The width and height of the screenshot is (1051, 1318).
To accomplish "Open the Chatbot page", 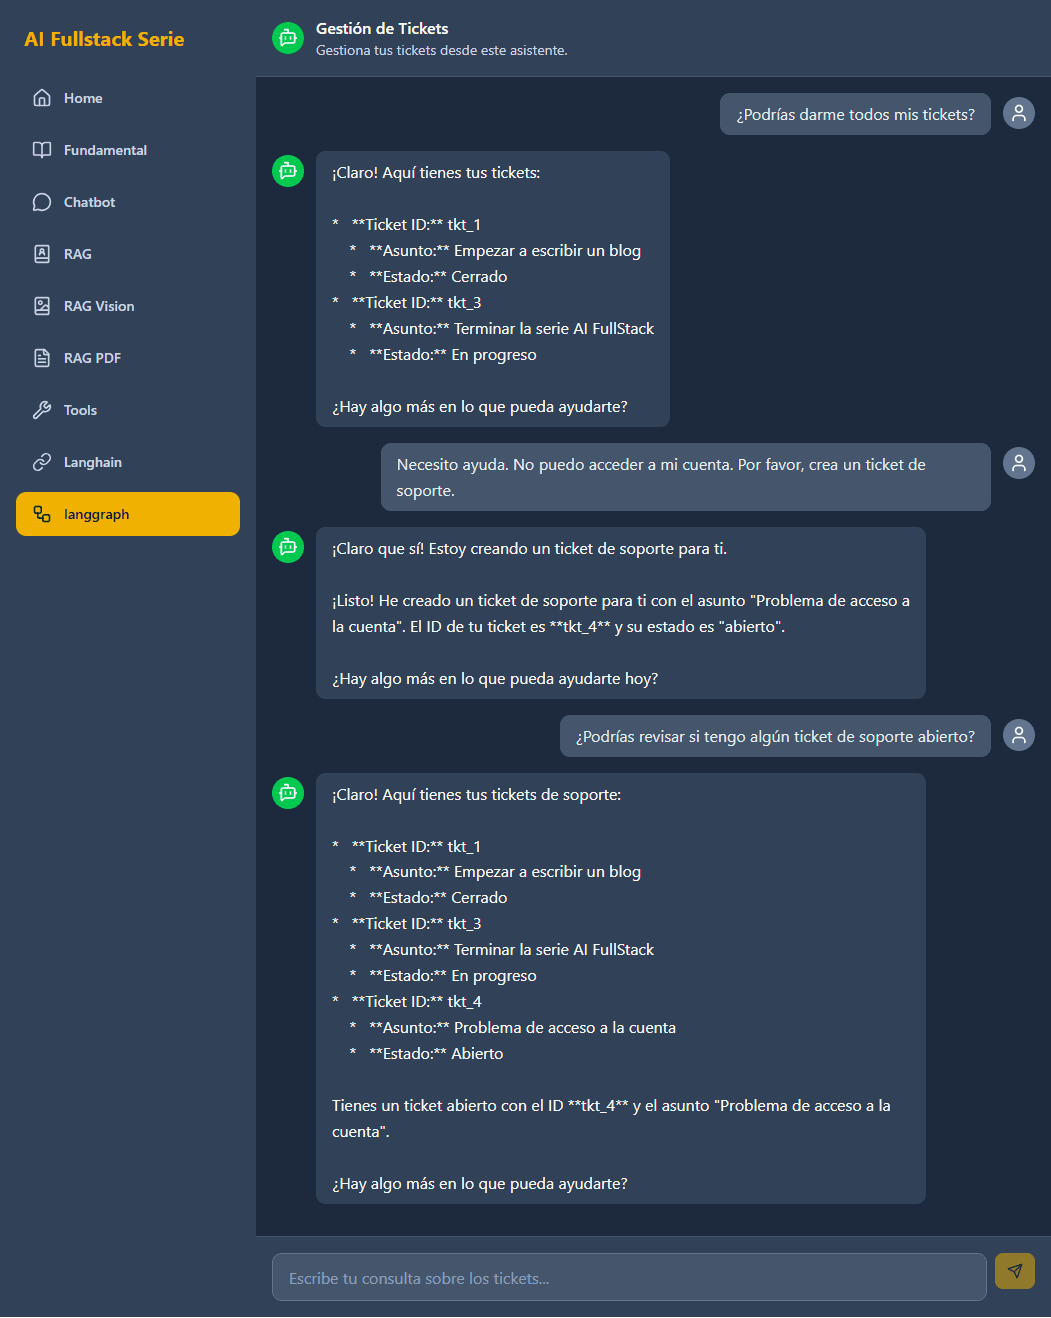I will pyautogui.click(x=89, y=202).
